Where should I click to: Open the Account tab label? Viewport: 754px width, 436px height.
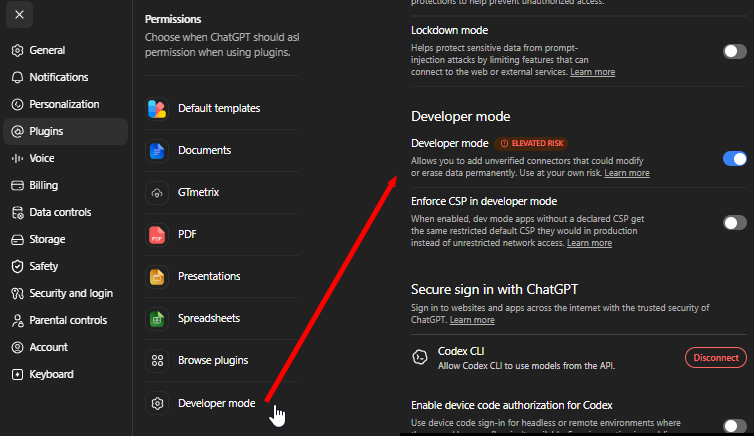[x=49, y=347]
